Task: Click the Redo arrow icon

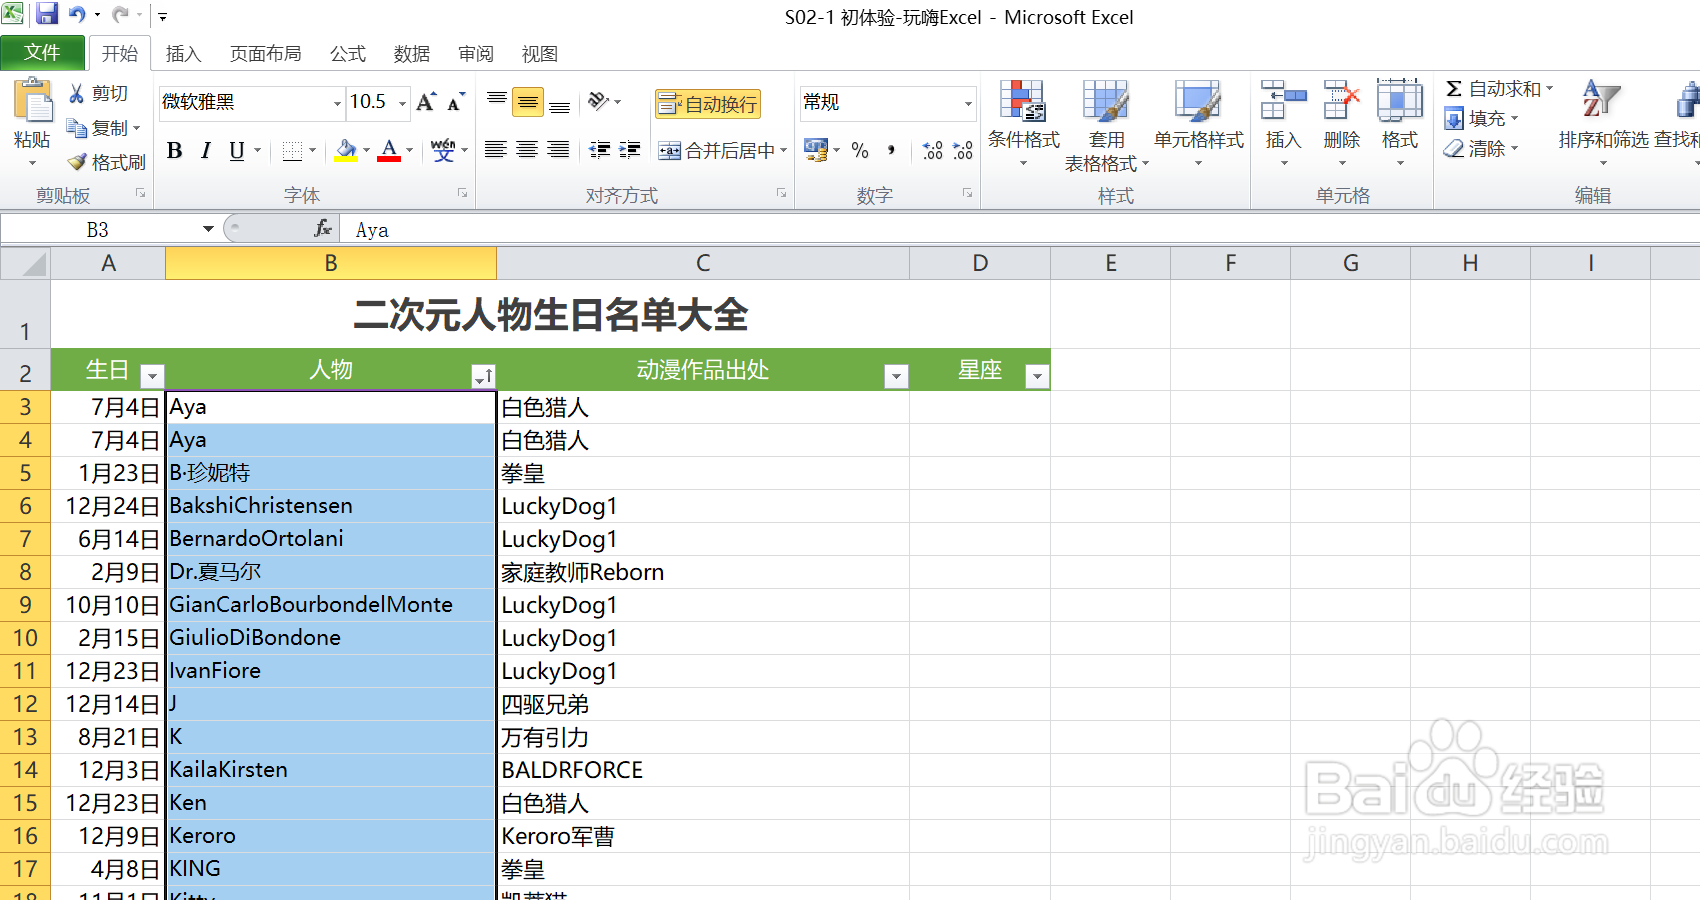Action: coord(120,15)
